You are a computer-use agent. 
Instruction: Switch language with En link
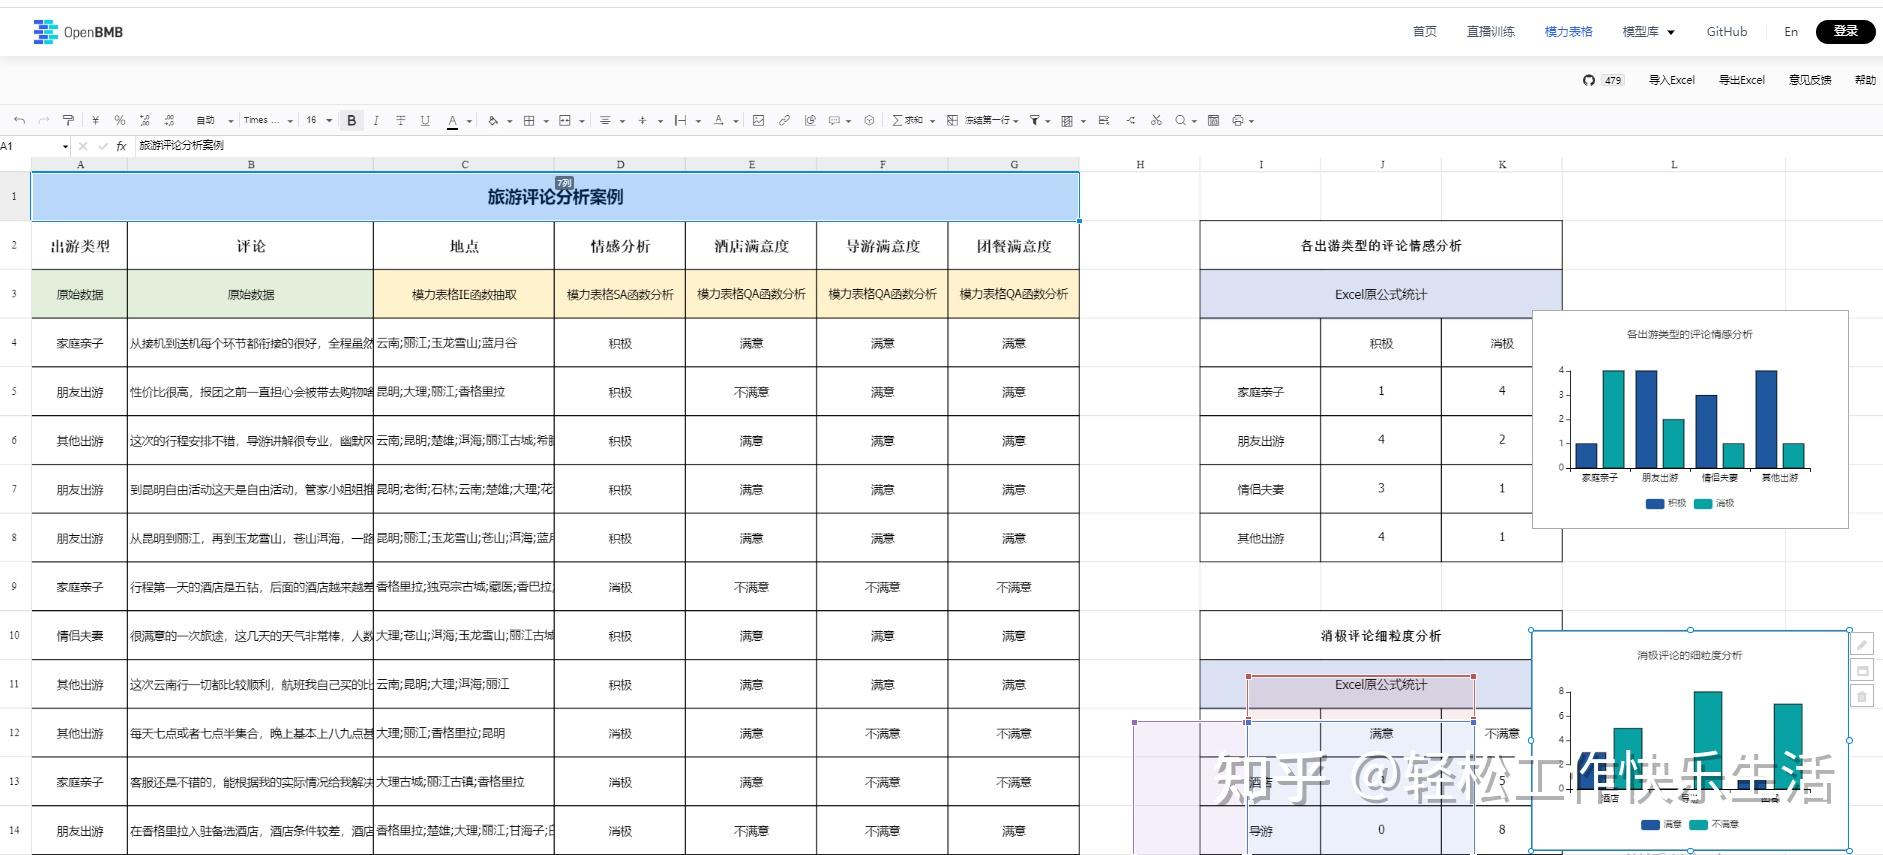click(x=1791, y=32)
